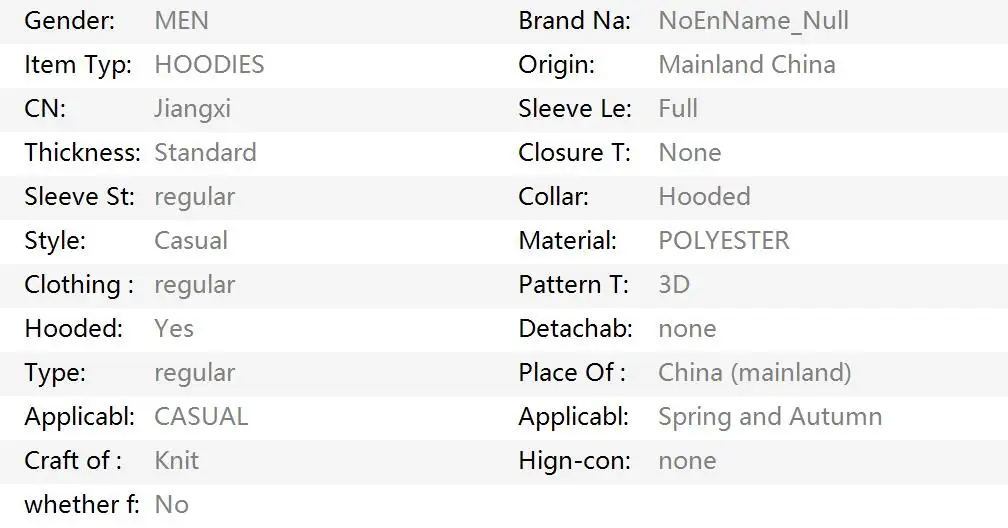The image size is (1008, 528).
Task: Click the Standard thickness value
Action: click(205, 152)
